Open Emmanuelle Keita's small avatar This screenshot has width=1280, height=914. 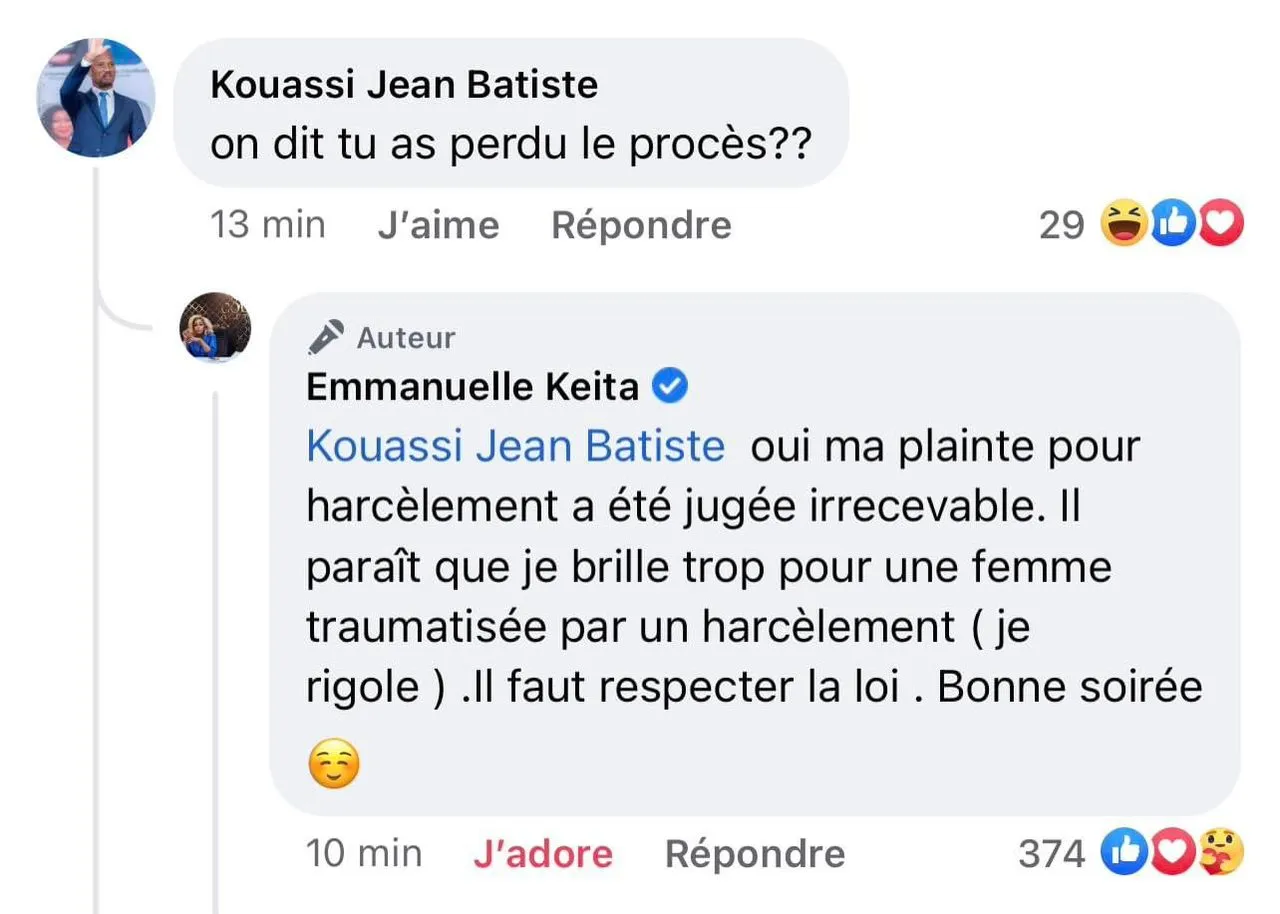pyautogui.click(x=214, y=327)
